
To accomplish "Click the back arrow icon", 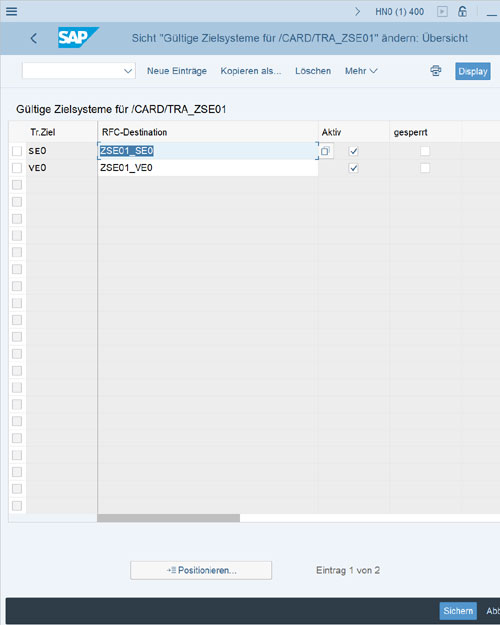I will coord(34,38).
